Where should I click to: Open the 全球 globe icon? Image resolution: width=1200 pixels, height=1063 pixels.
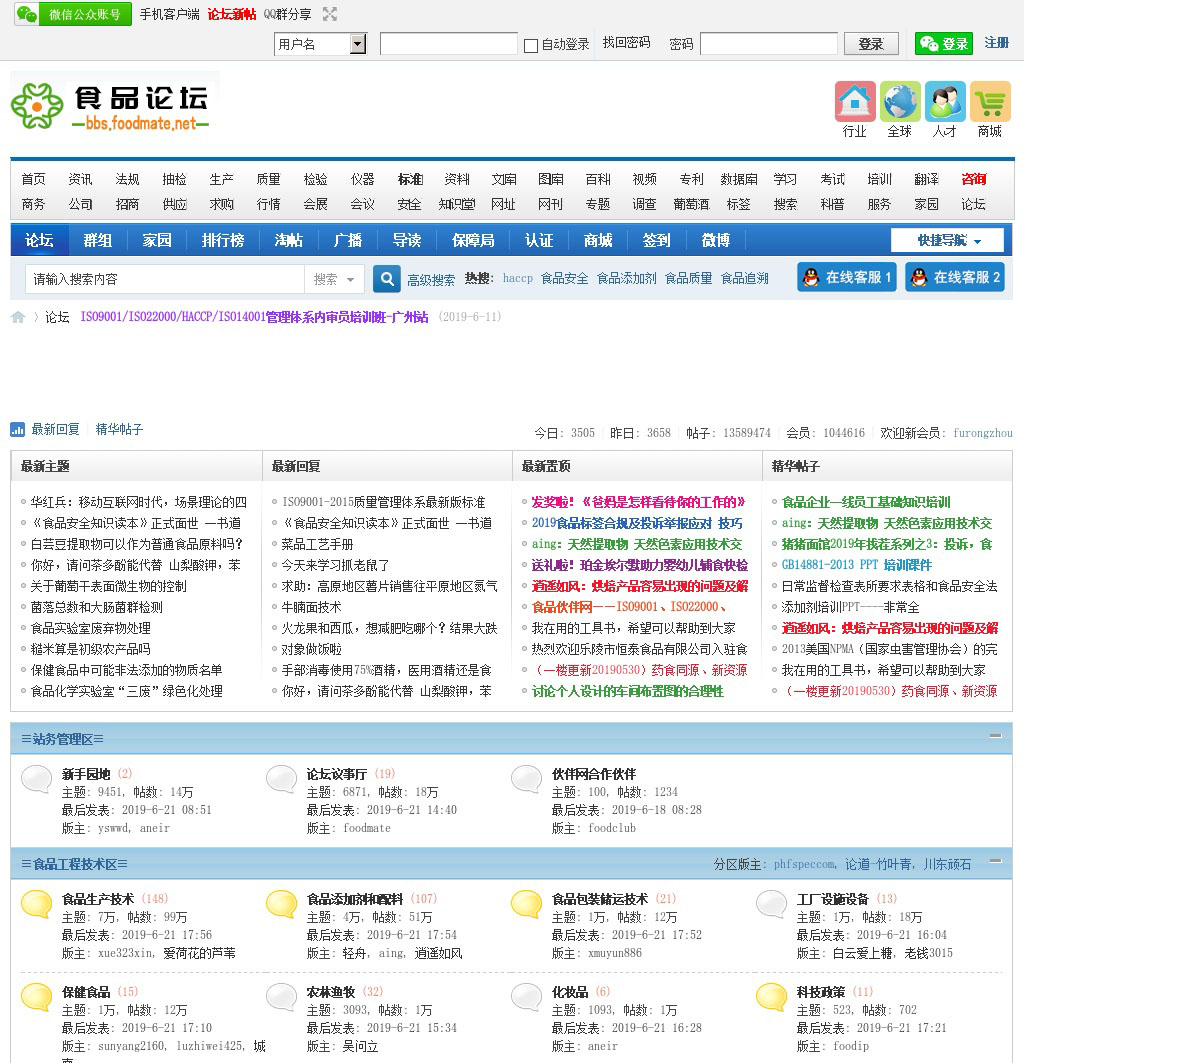(x=900, y=102)
